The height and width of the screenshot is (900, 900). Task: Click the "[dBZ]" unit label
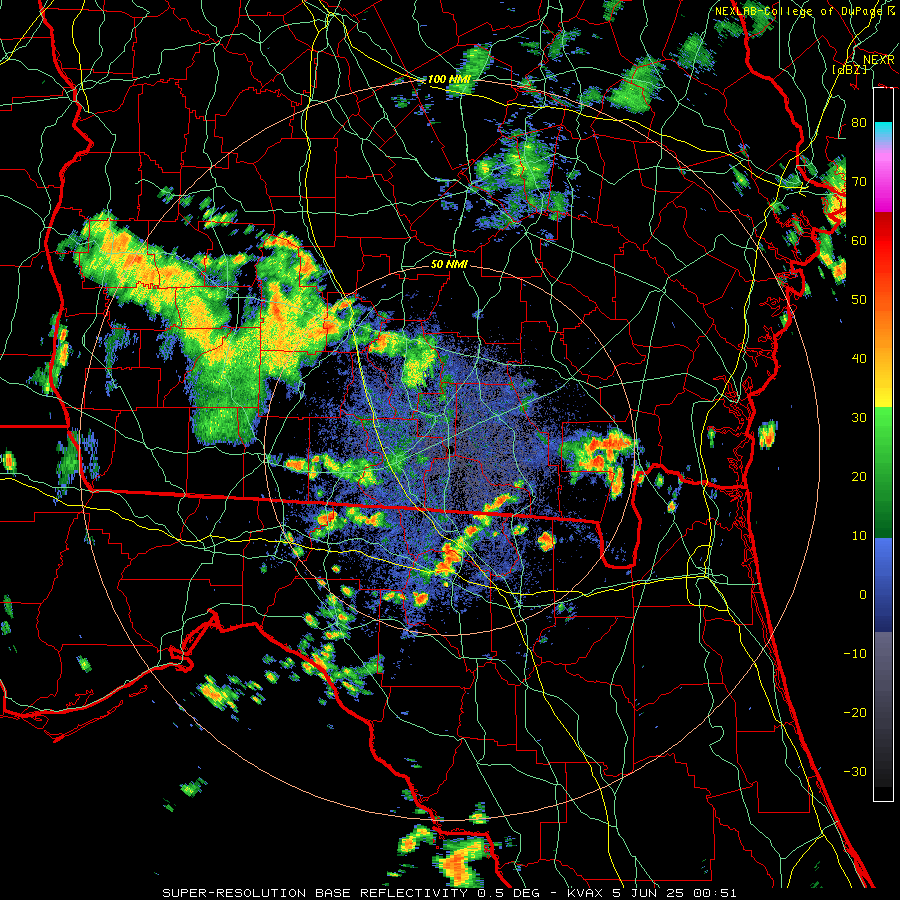point(849,69)
